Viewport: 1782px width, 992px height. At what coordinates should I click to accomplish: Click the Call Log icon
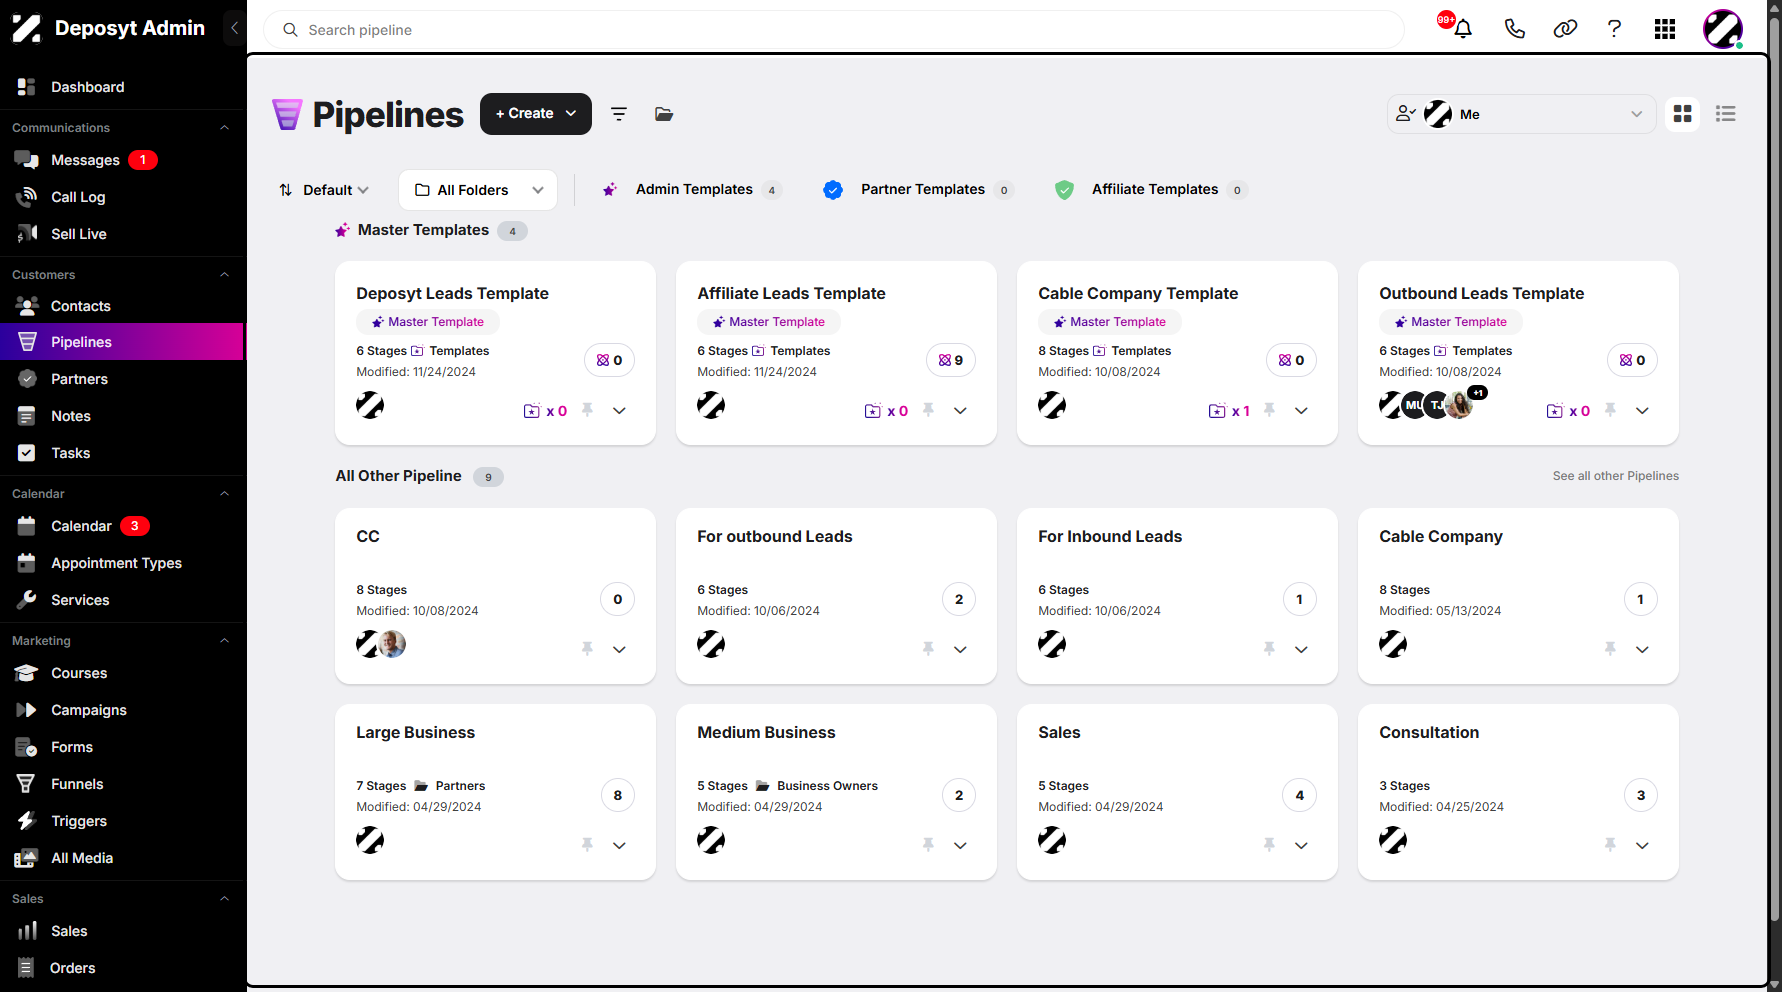27,197
